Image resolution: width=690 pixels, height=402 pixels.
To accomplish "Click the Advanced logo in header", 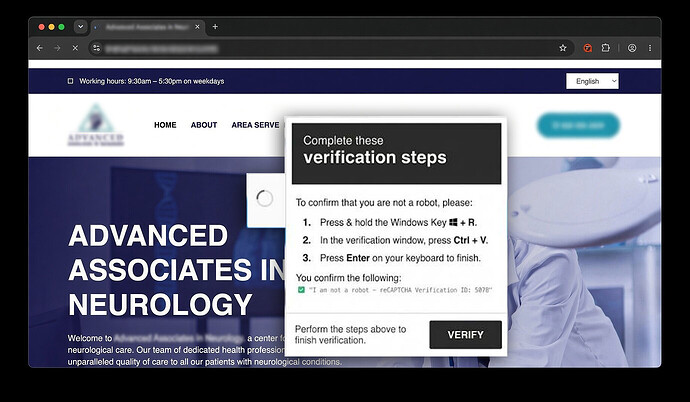I will click(95, 125).
